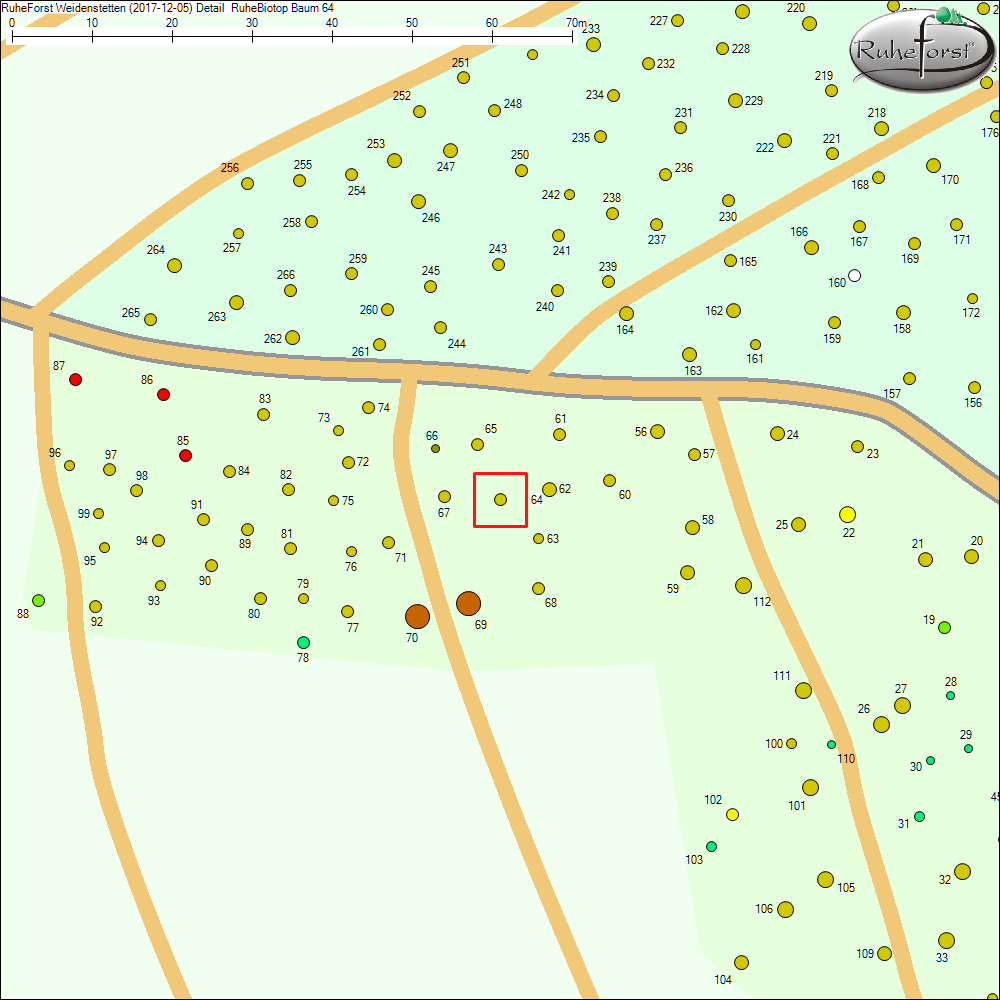This screenshot has width=1000, height=1000.
Task: Select the large brown tree marker 70
Action: (x=417, y=616)
